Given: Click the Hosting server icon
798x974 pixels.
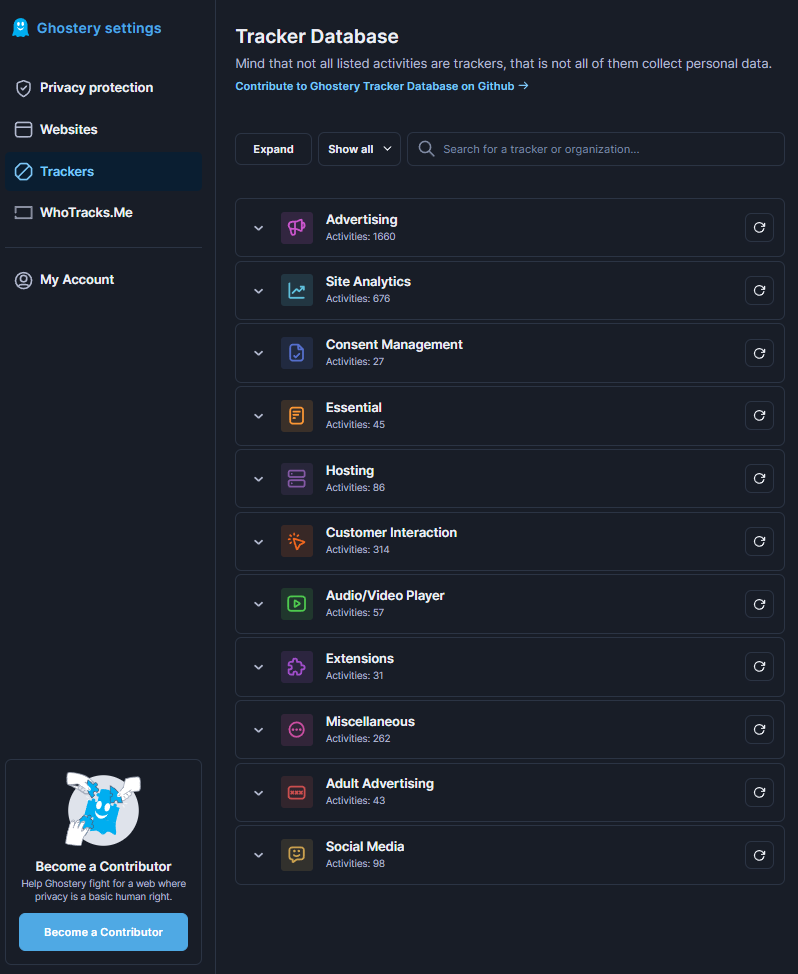Looking at the screenshot, I should (x=297, y=479).
